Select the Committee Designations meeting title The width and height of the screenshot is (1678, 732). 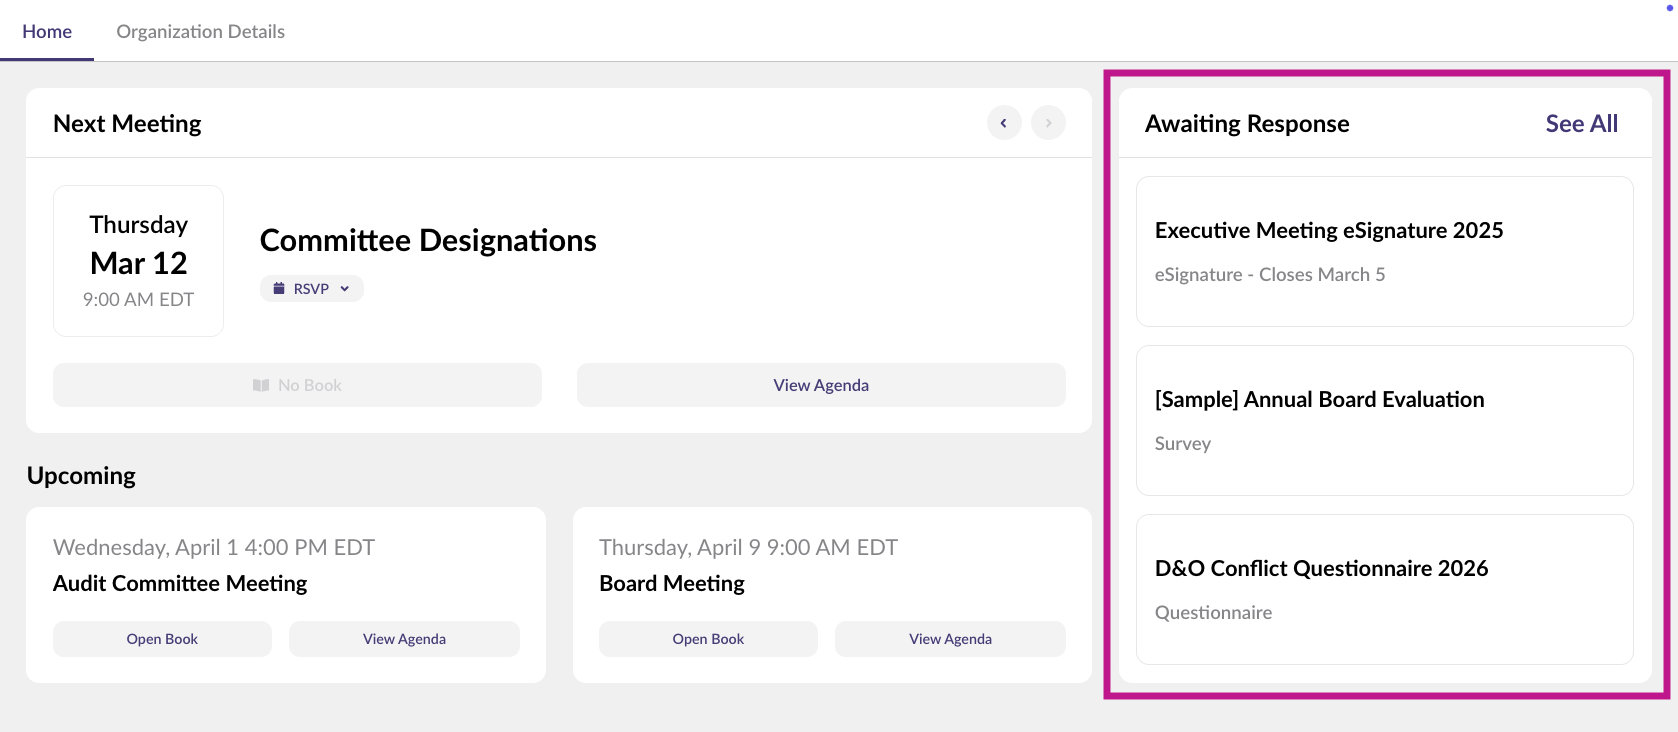[x=428, y=241]
